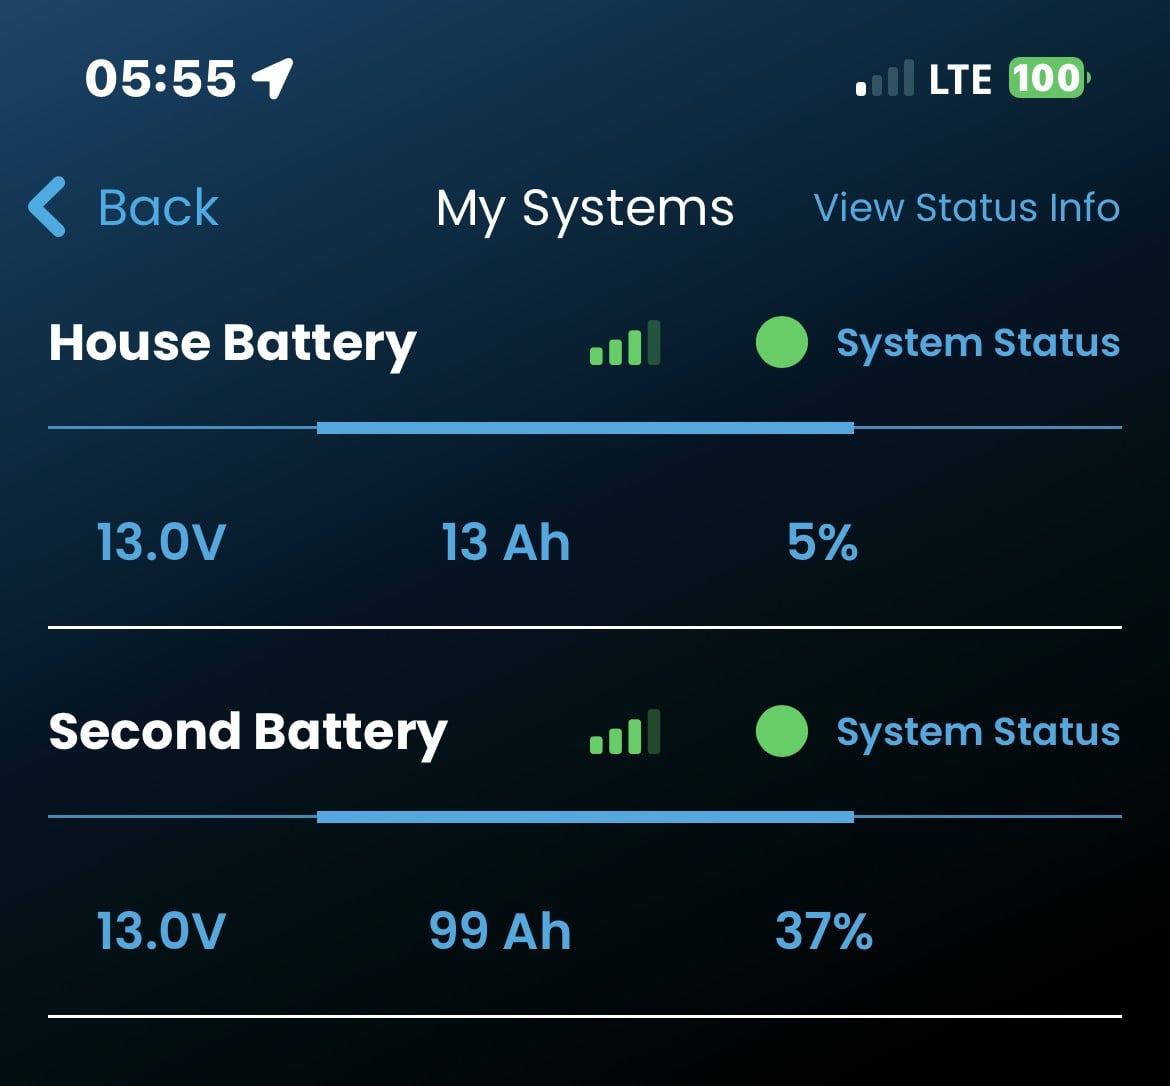Tap Second Battery 99 Ah reading

coord(500,931)
